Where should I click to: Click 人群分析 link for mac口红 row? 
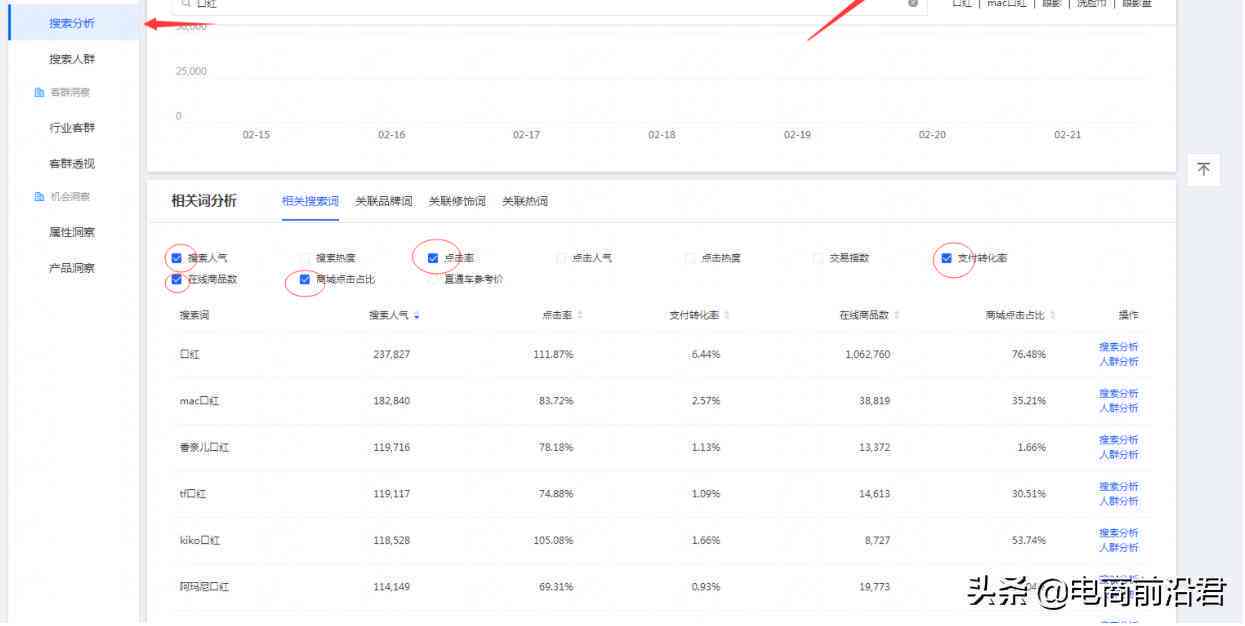tap(1119, 408)
